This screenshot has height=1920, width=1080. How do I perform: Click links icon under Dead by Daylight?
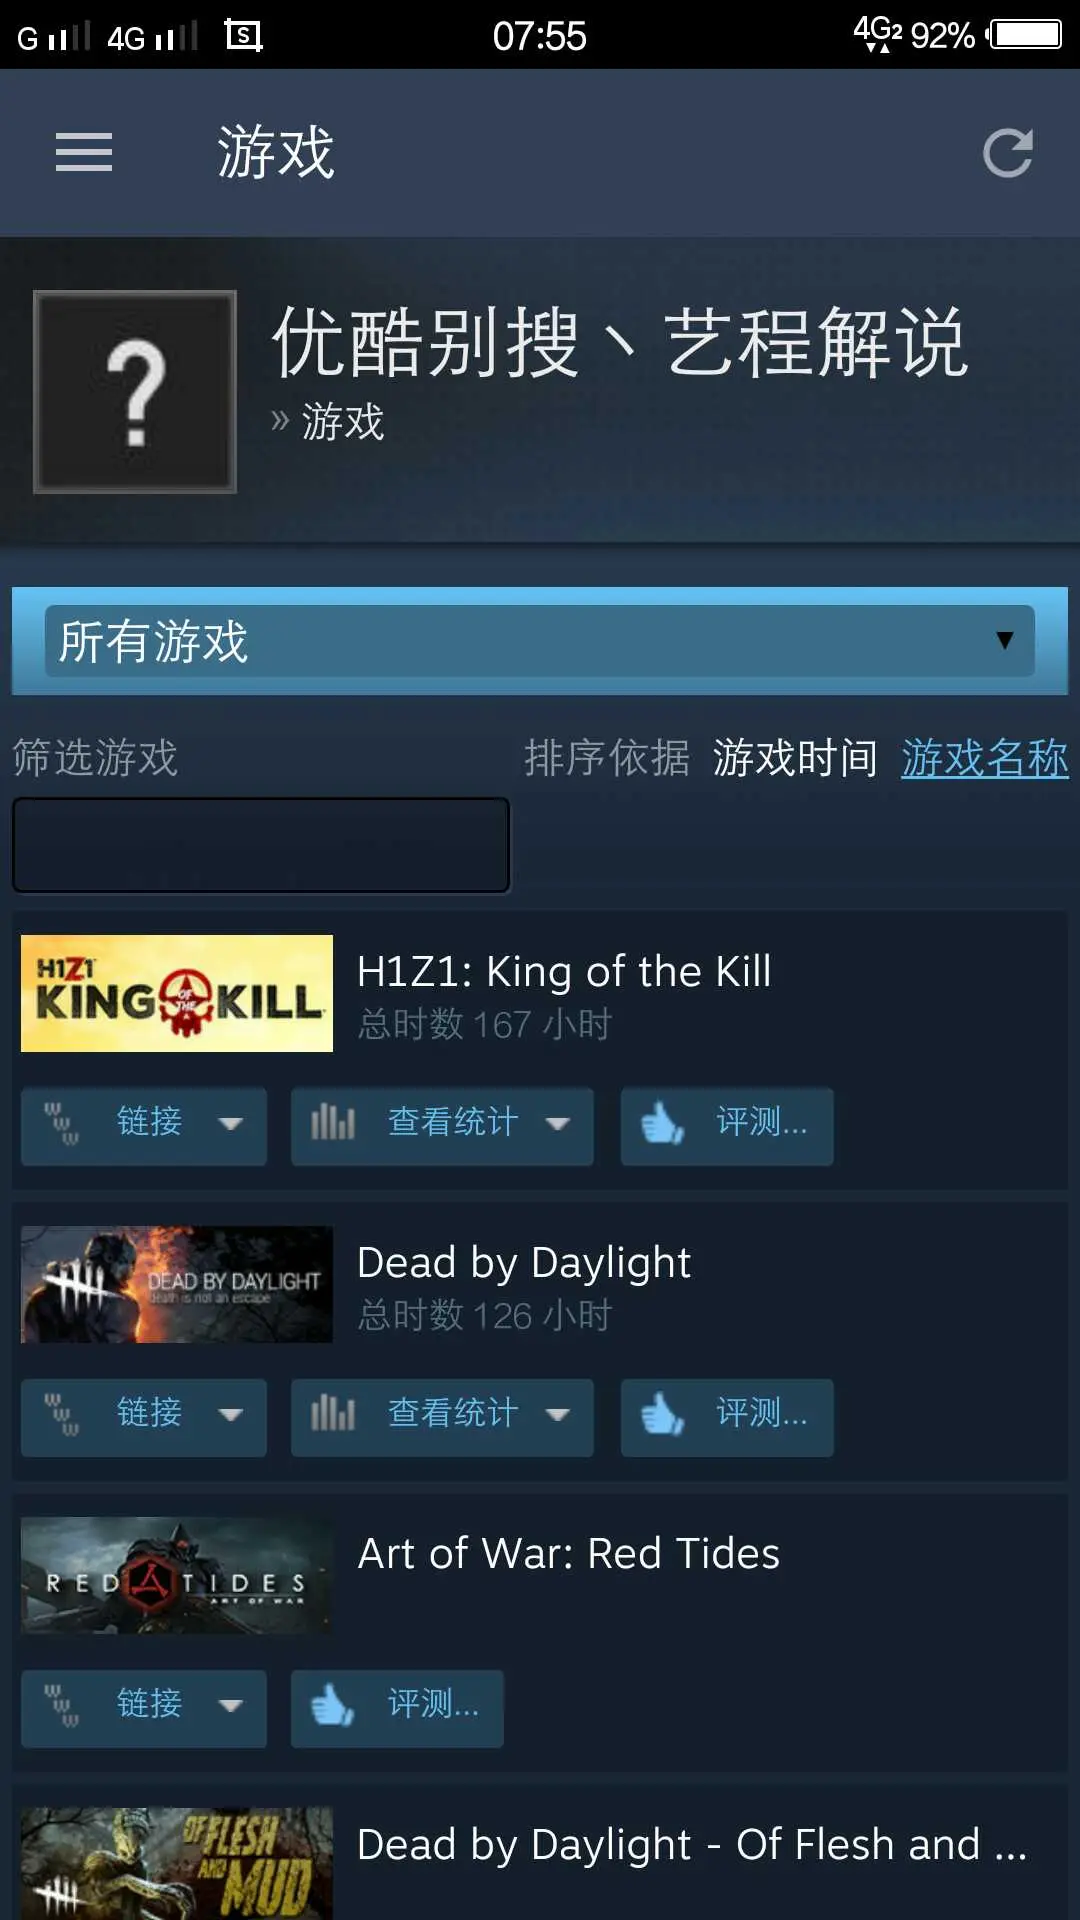tap(61, 1414)
